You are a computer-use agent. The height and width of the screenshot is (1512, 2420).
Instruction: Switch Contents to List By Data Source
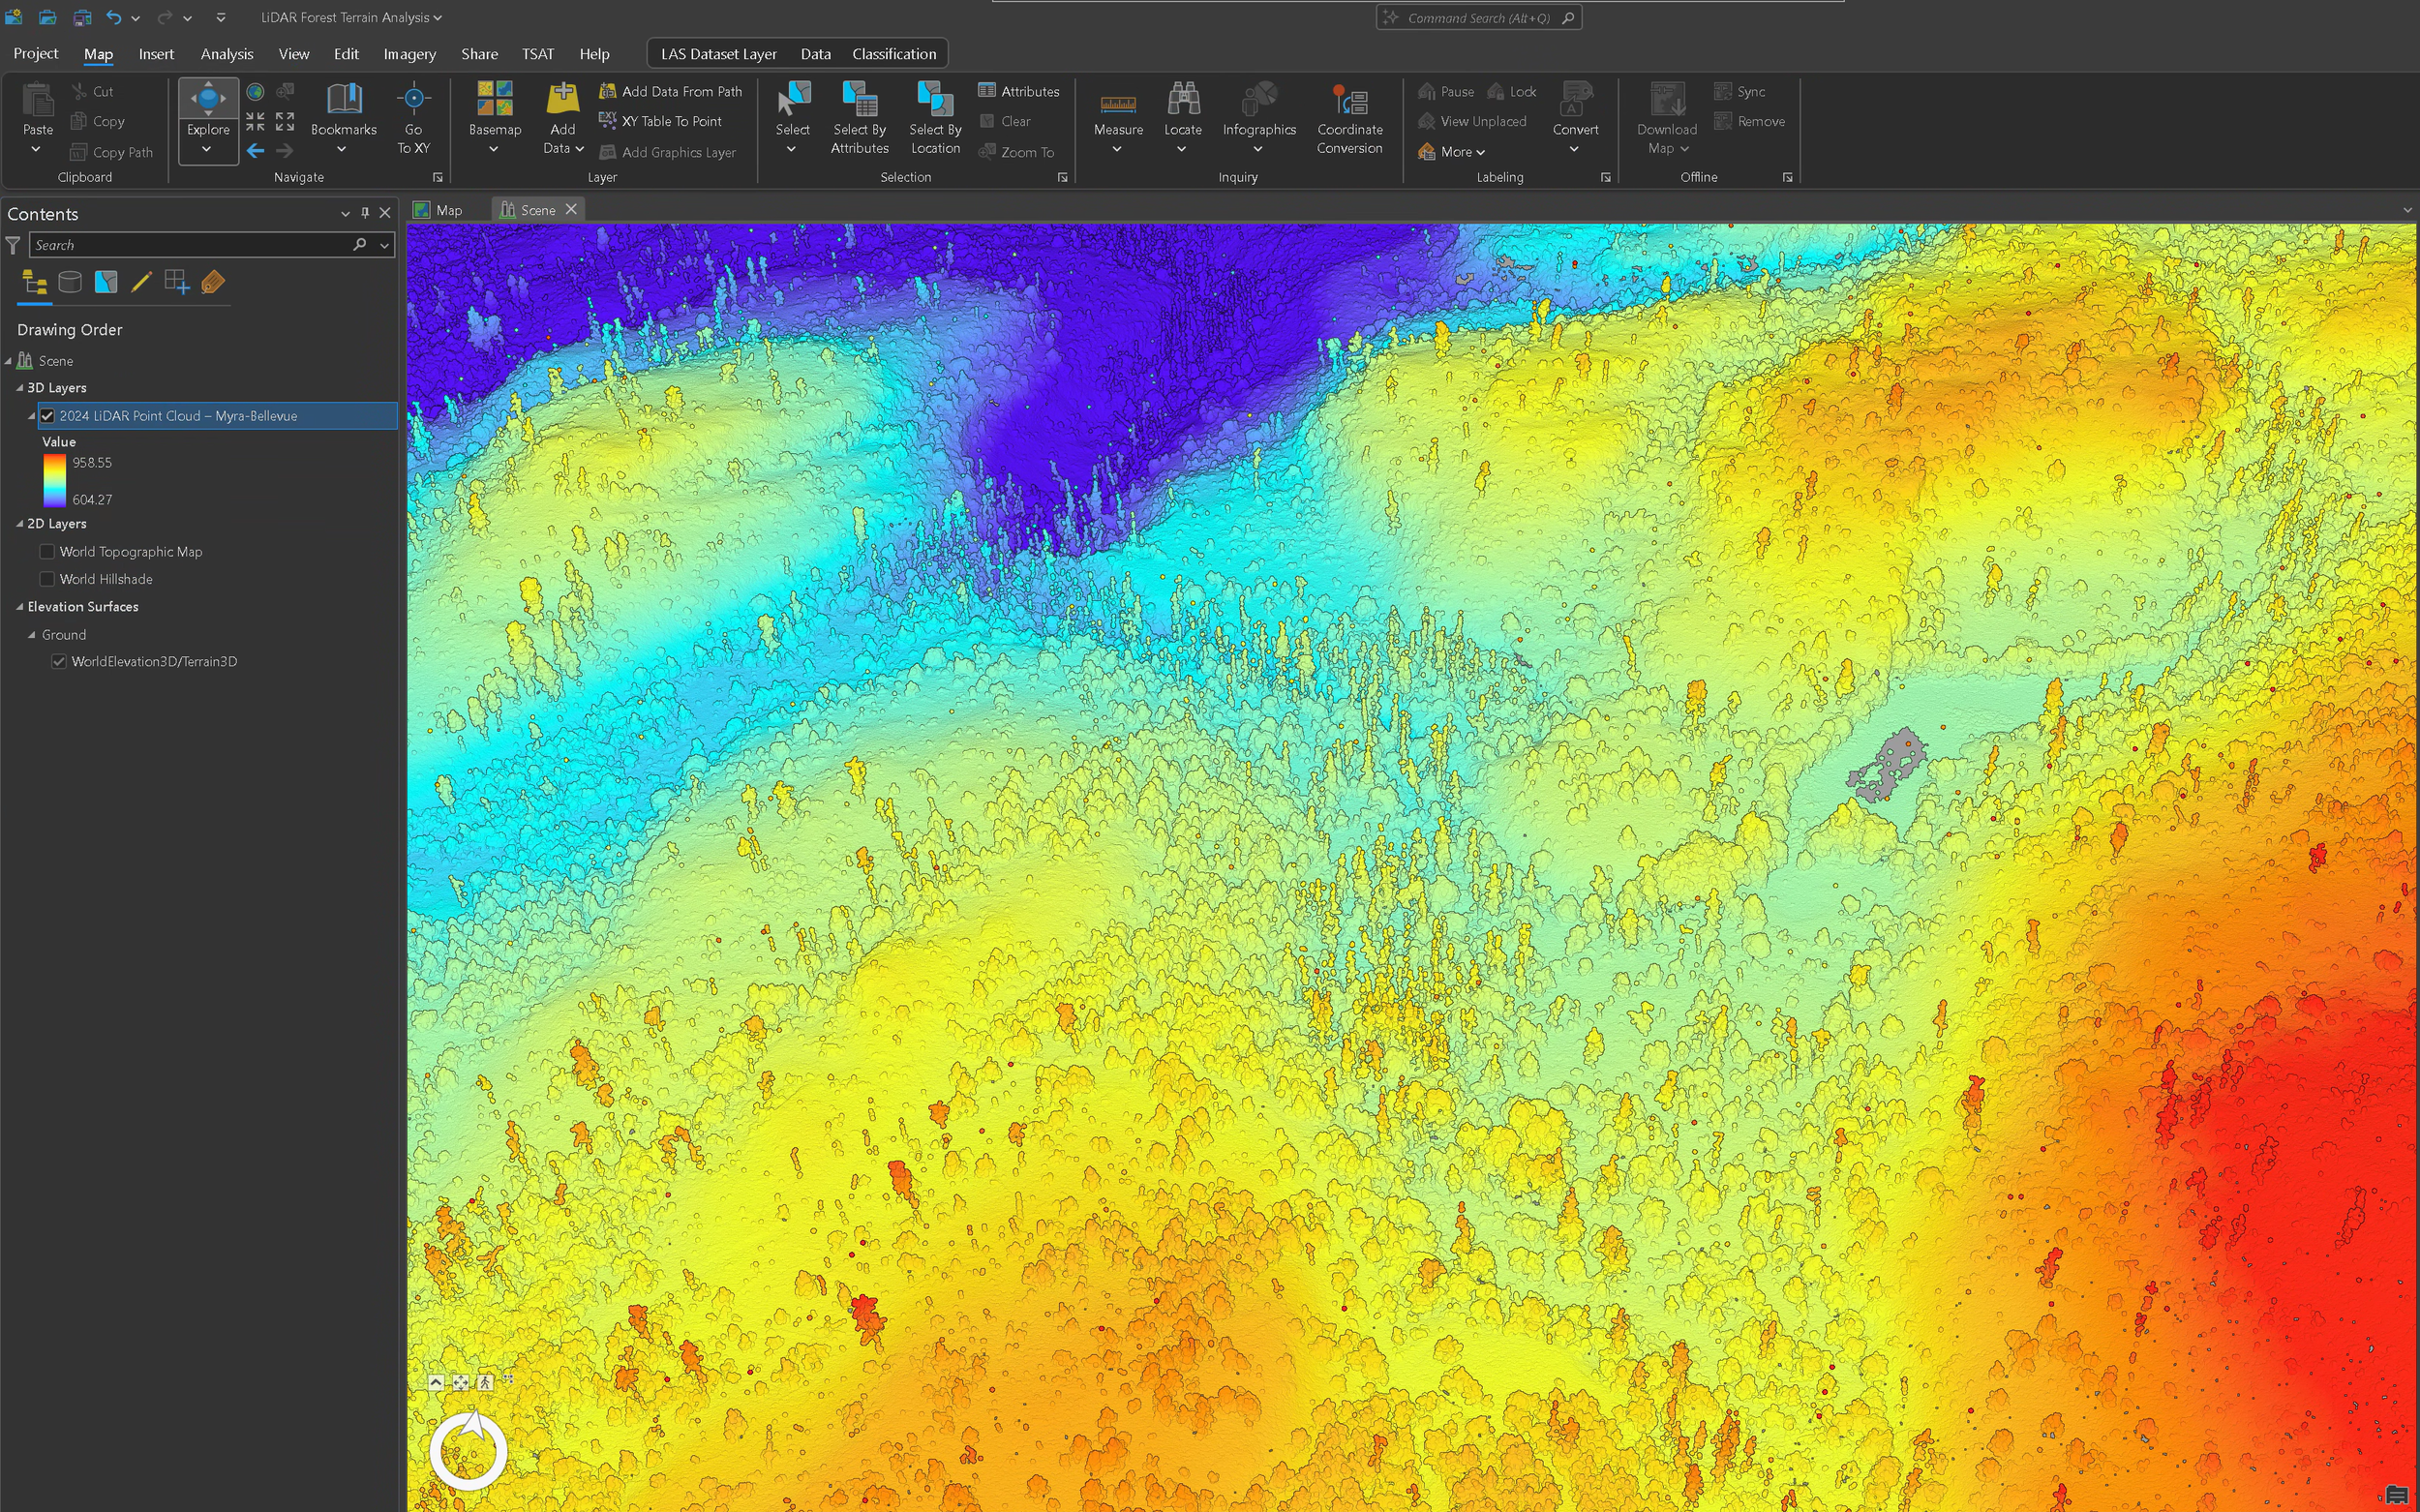tap(70, 283)
